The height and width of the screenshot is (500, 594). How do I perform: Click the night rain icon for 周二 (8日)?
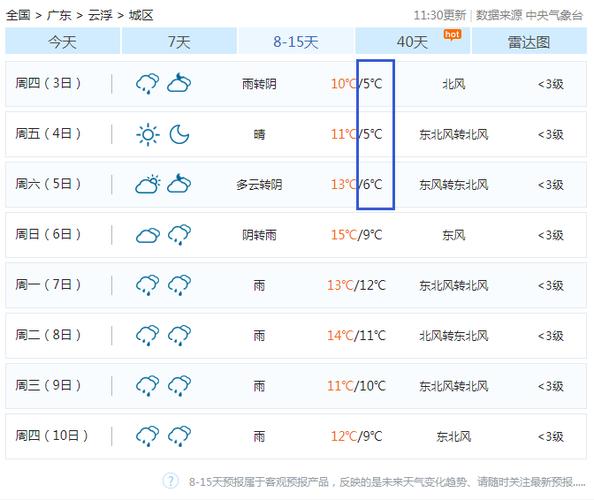180,335
